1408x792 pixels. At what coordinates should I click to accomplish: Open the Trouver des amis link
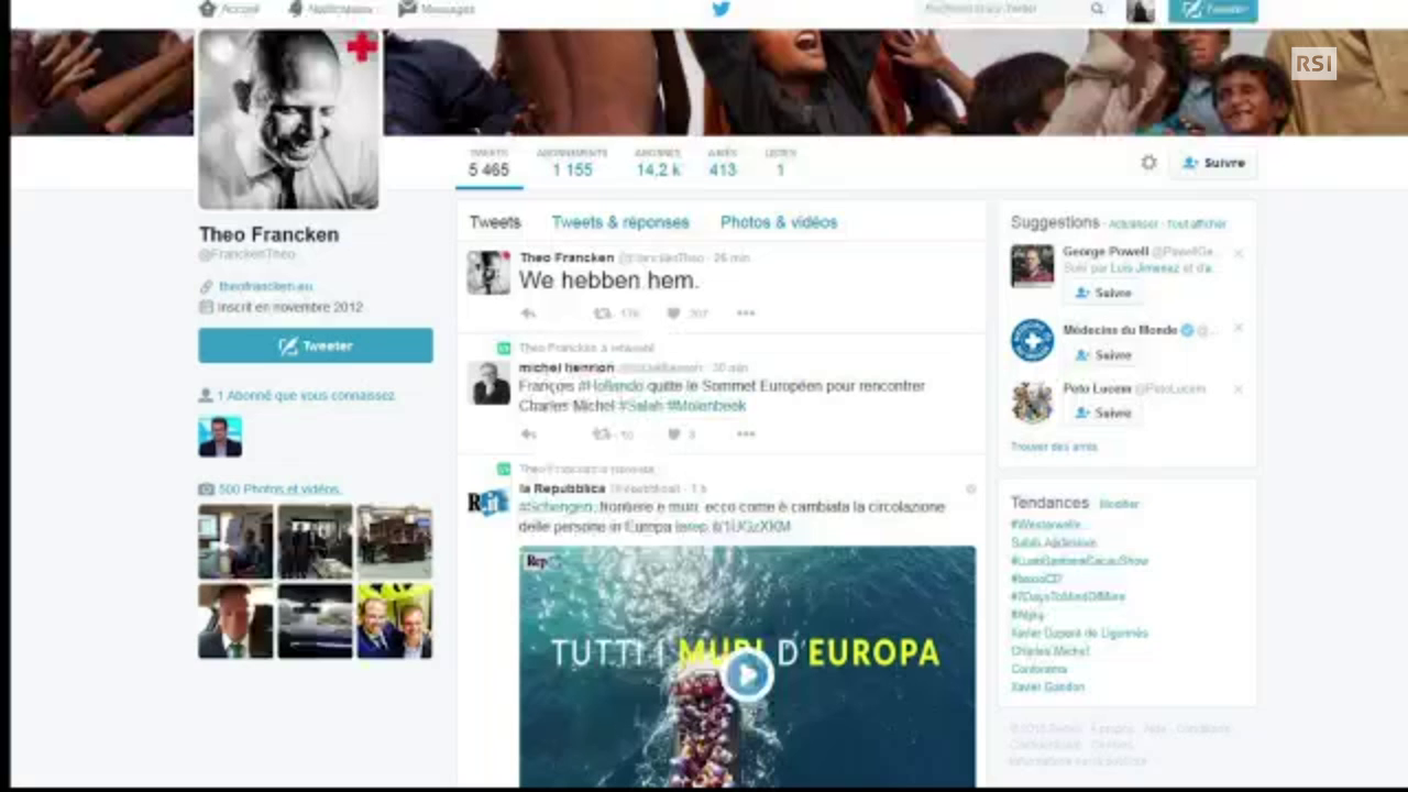pos(1054,447)
